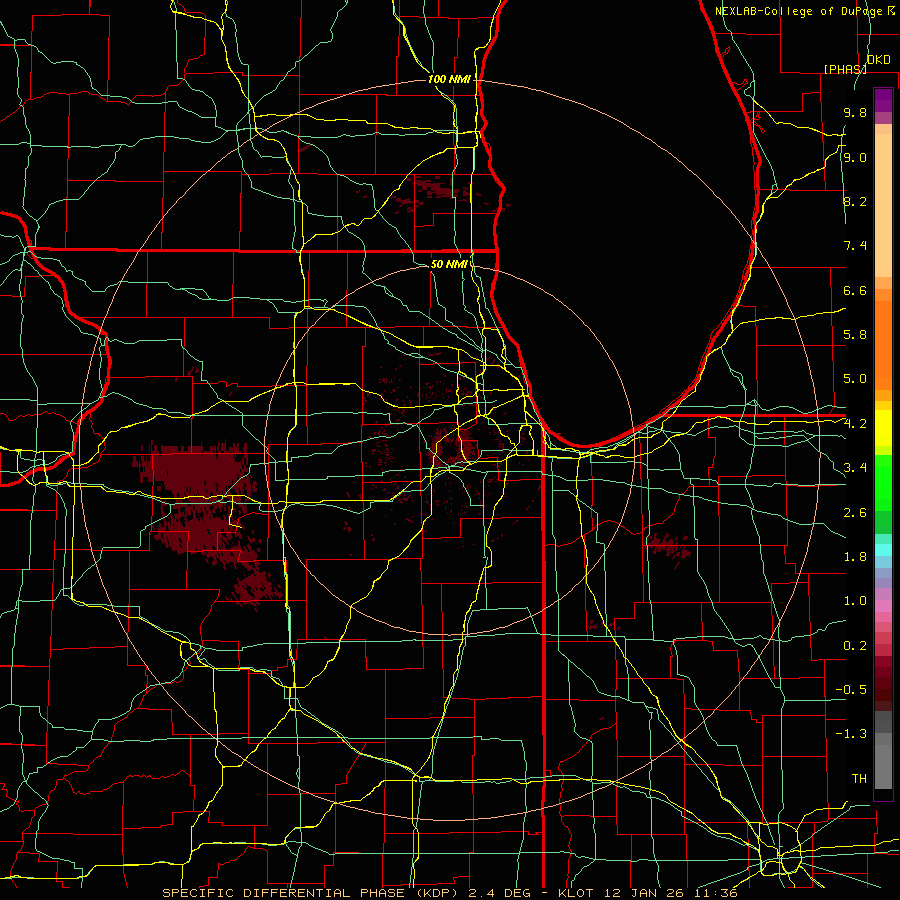
Task: Pick the cyan band on the color bar
Action: 883,550
